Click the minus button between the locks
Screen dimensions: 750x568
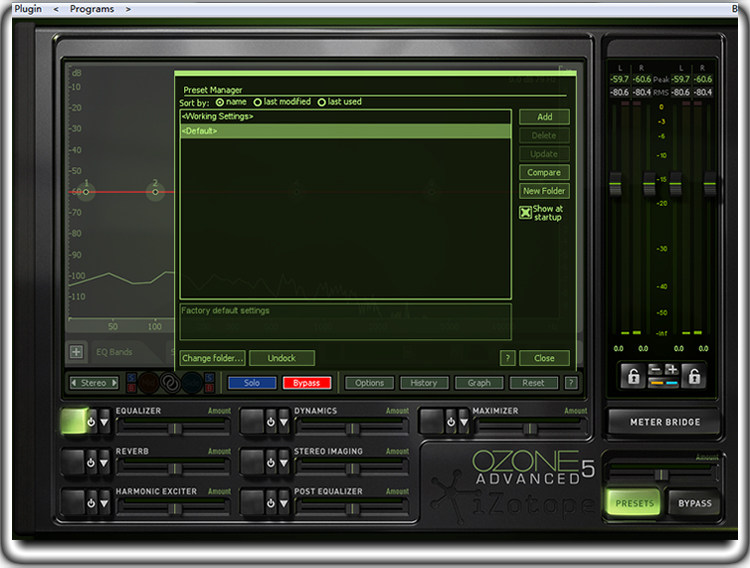pos(655,369)
